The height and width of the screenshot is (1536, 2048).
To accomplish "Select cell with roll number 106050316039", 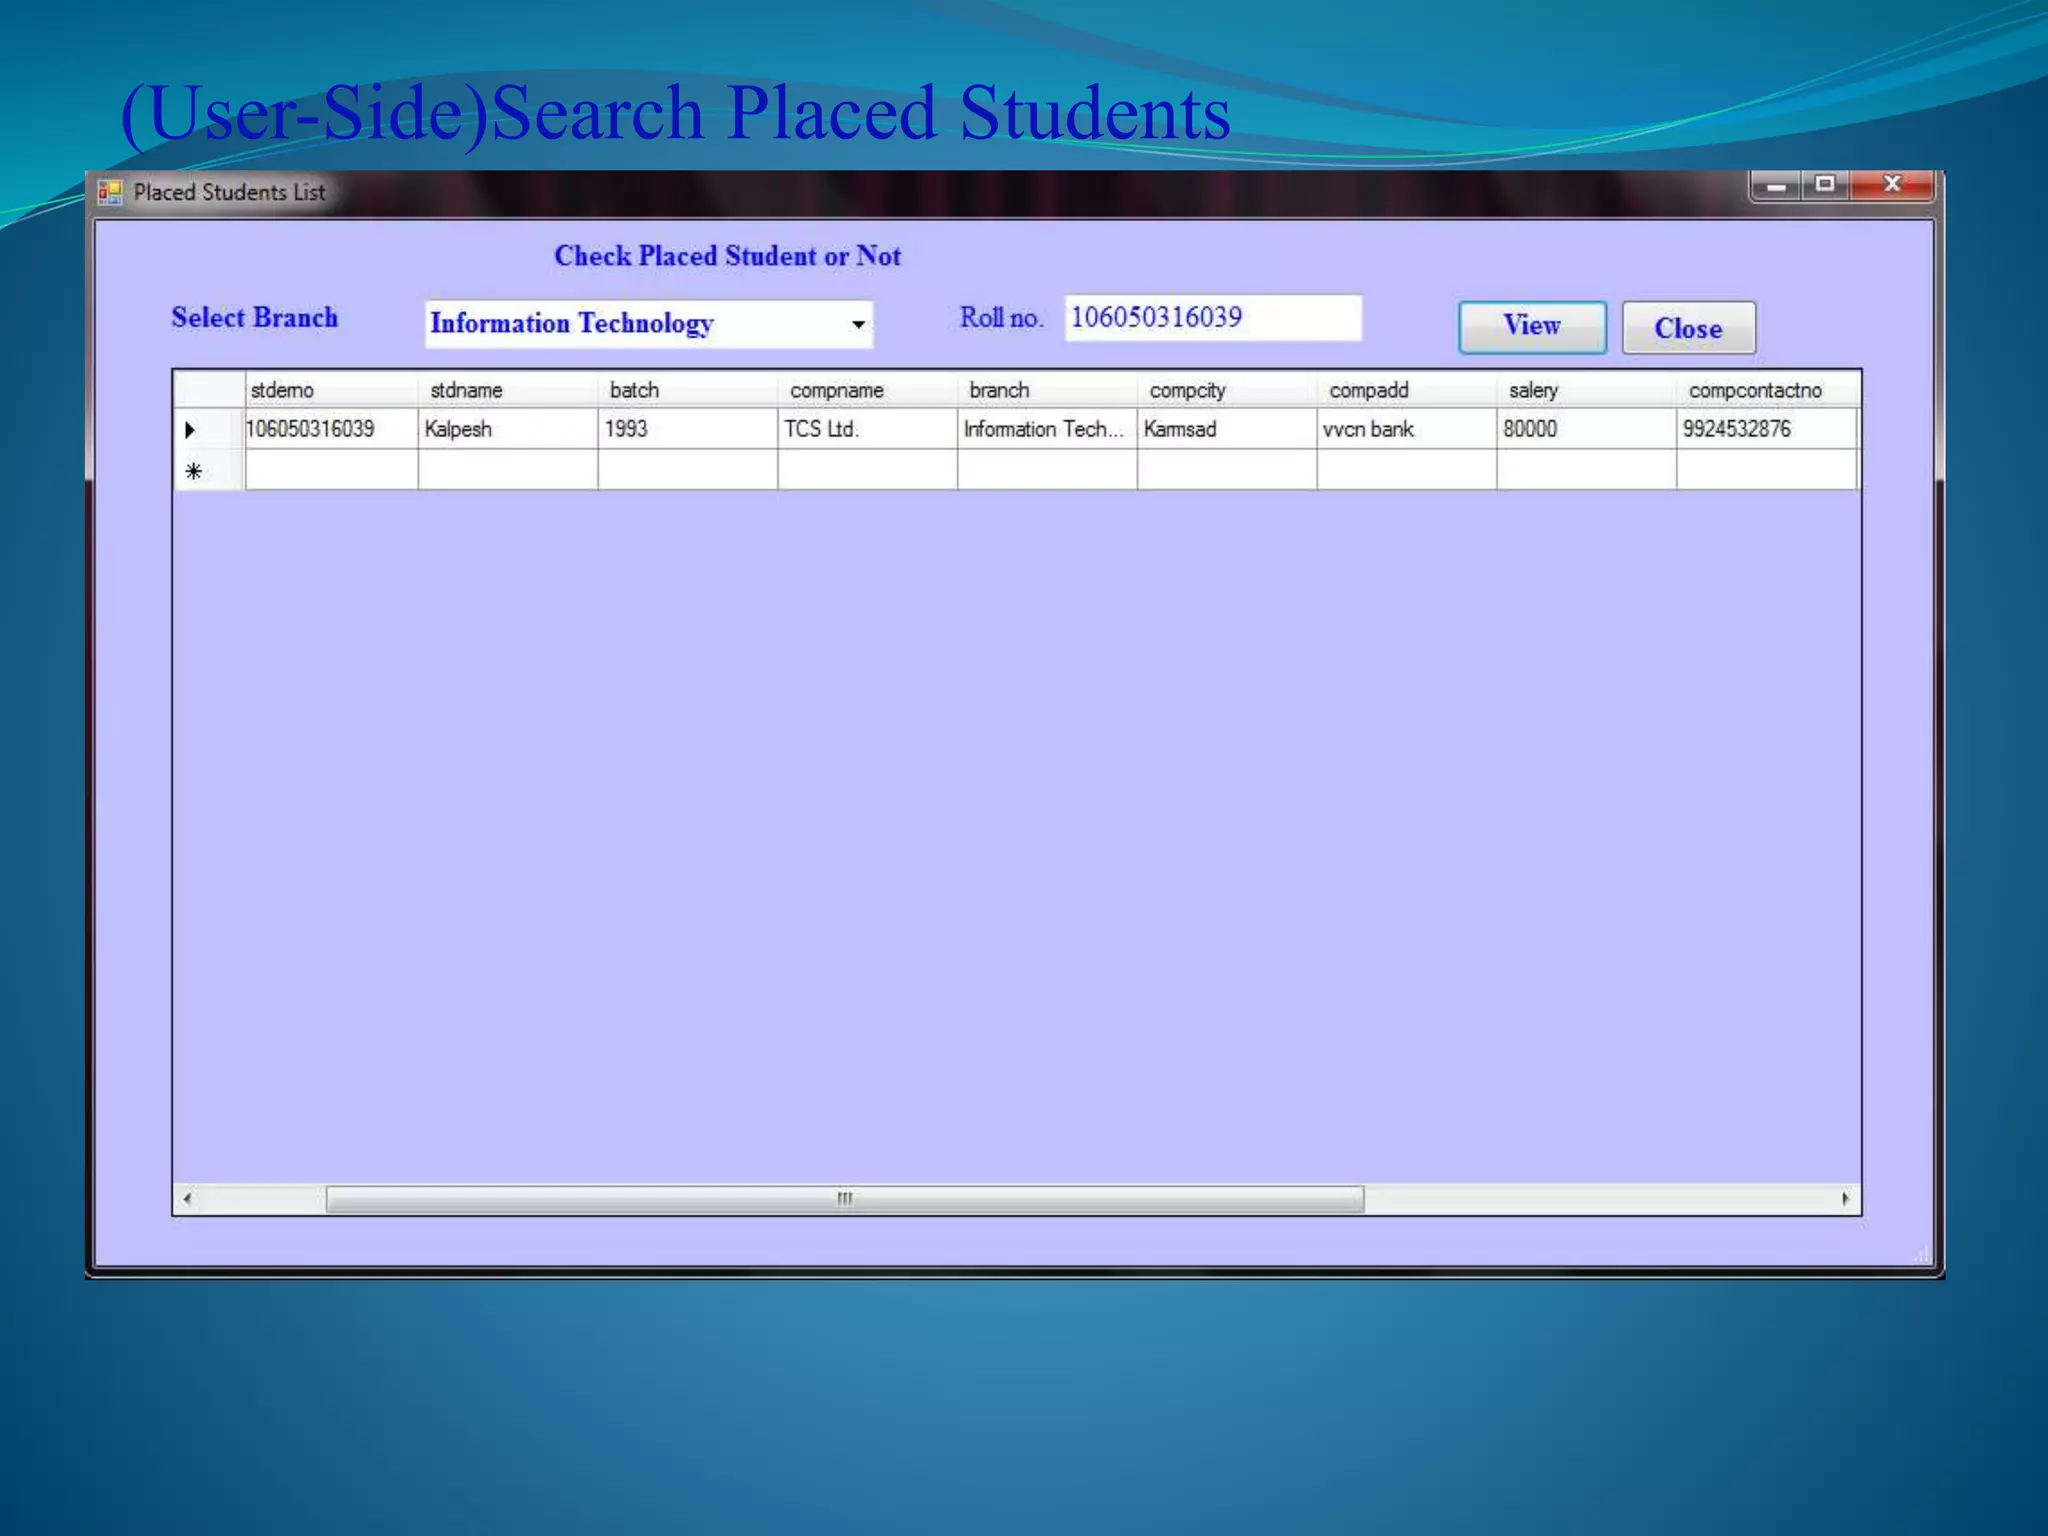I will [x=331, y=429].
